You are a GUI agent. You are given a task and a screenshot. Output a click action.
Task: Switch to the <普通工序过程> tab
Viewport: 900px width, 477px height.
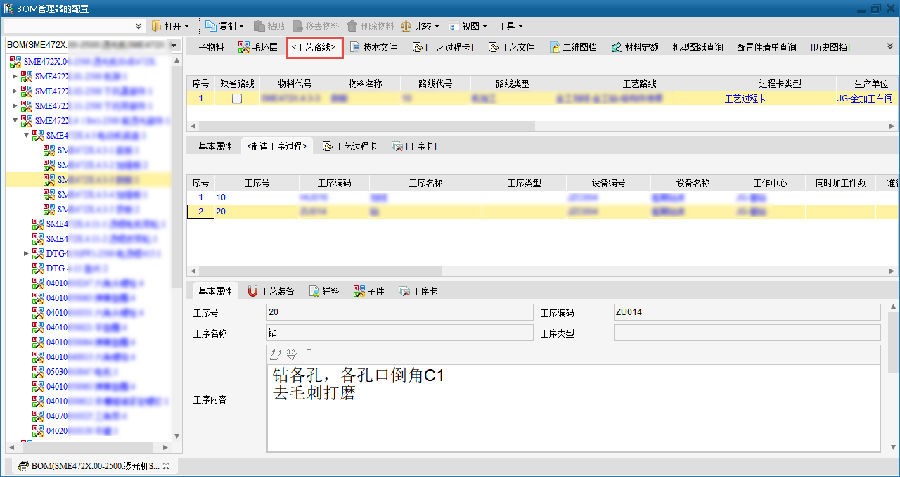pyautogui.click(x=277, y=146)
